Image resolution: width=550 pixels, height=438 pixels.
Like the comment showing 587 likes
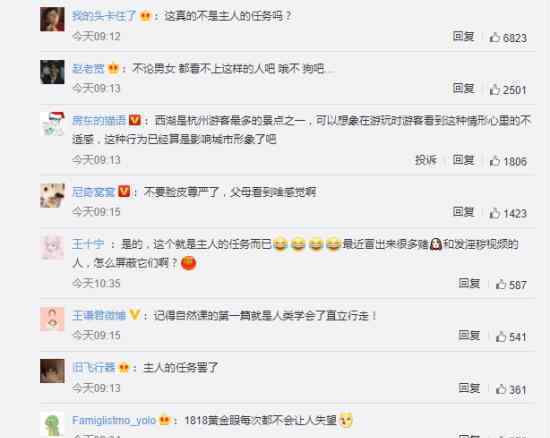[501, 284]
